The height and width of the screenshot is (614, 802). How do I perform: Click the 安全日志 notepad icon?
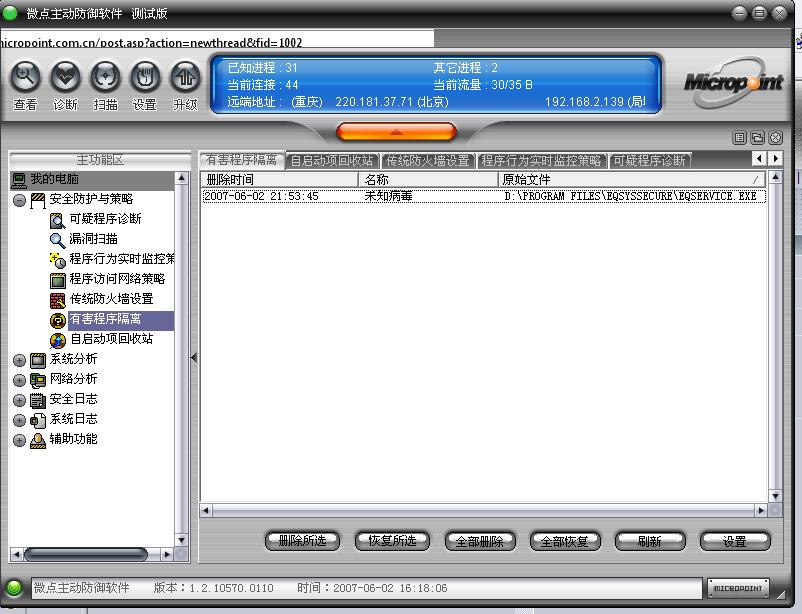point(38,400)
